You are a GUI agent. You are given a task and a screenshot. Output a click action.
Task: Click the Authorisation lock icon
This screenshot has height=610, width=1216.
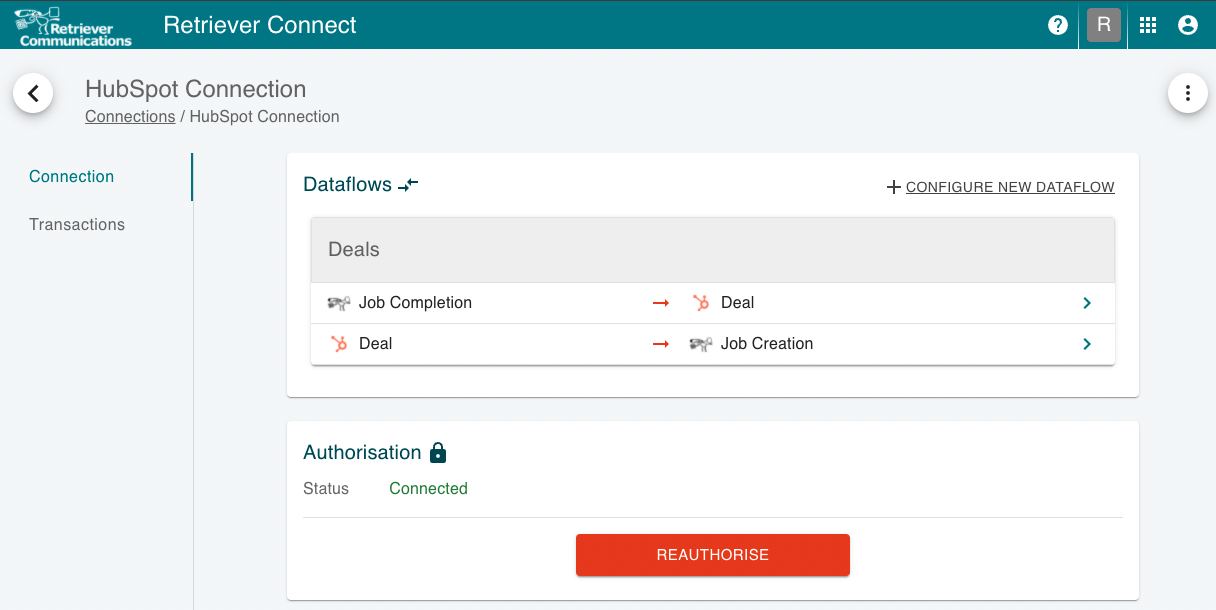click(437, 453)
